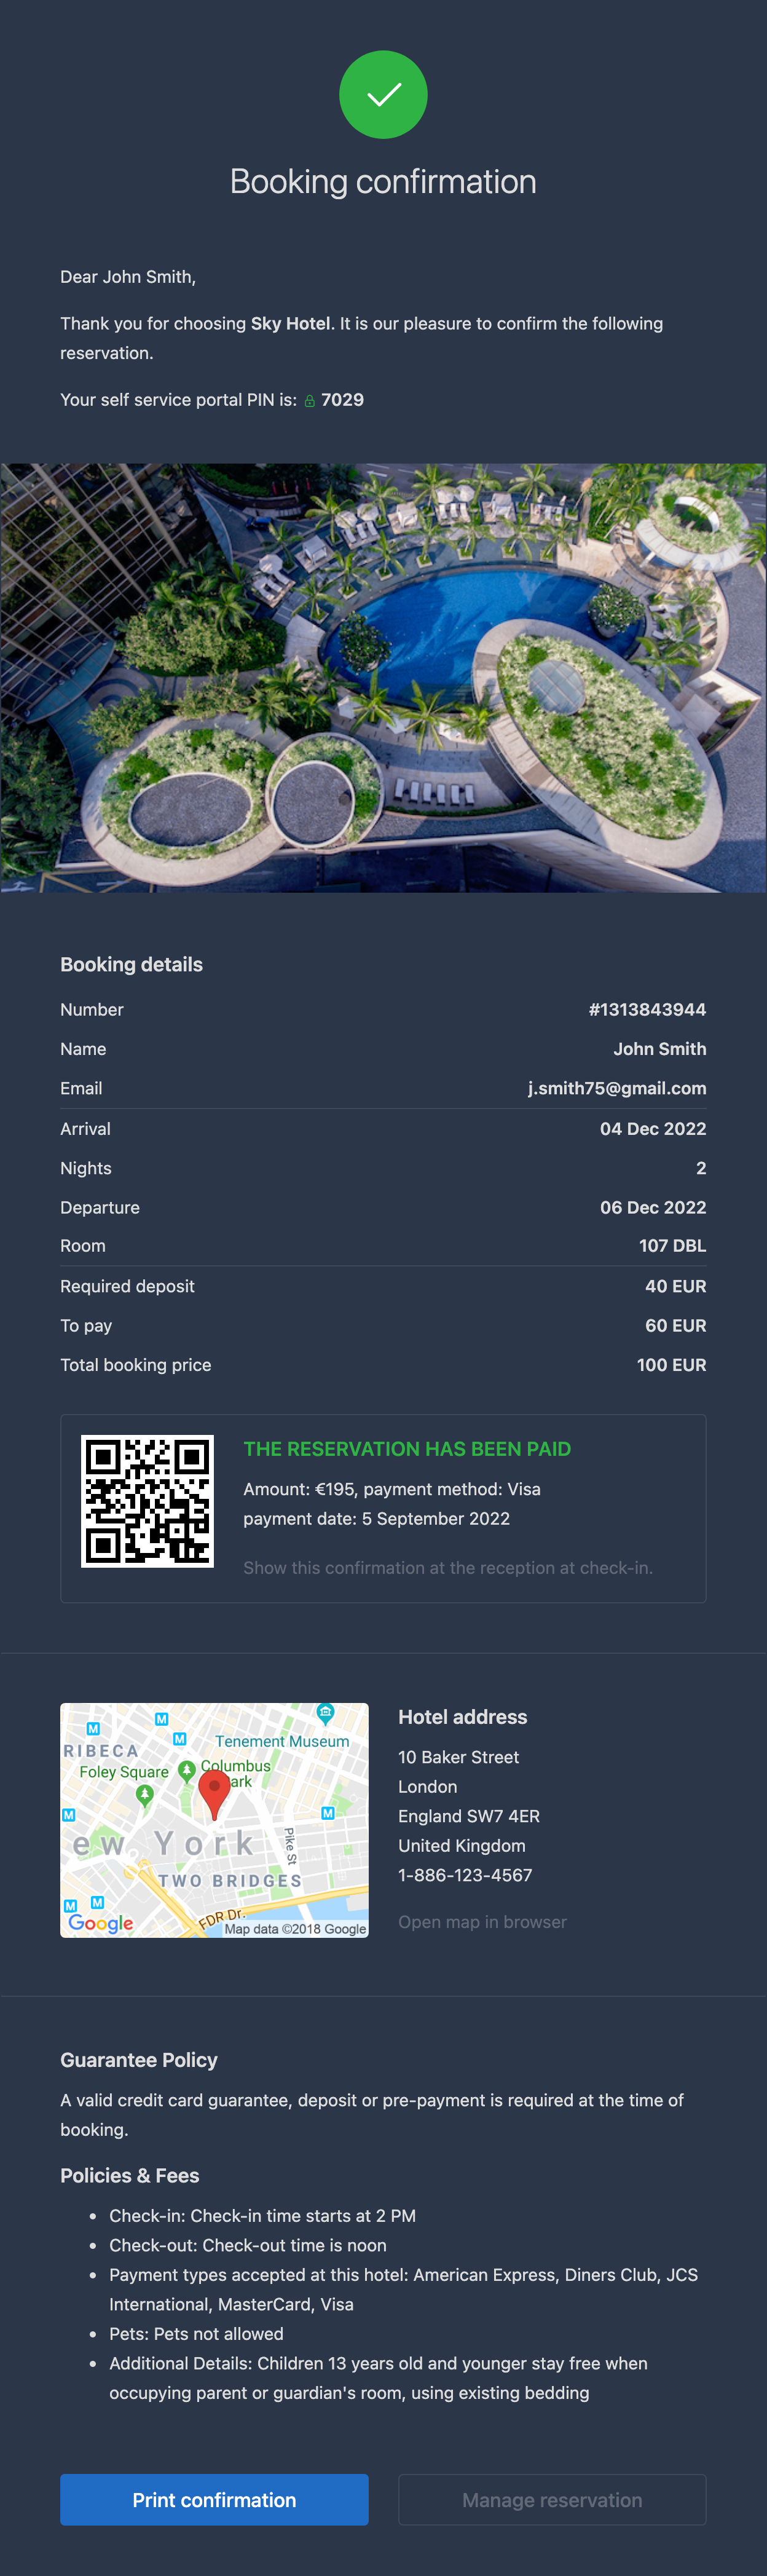The width and height of the screenshot is (767, 2576).
Task: Click the booking number #1313843944
Action: [647, 1009]
